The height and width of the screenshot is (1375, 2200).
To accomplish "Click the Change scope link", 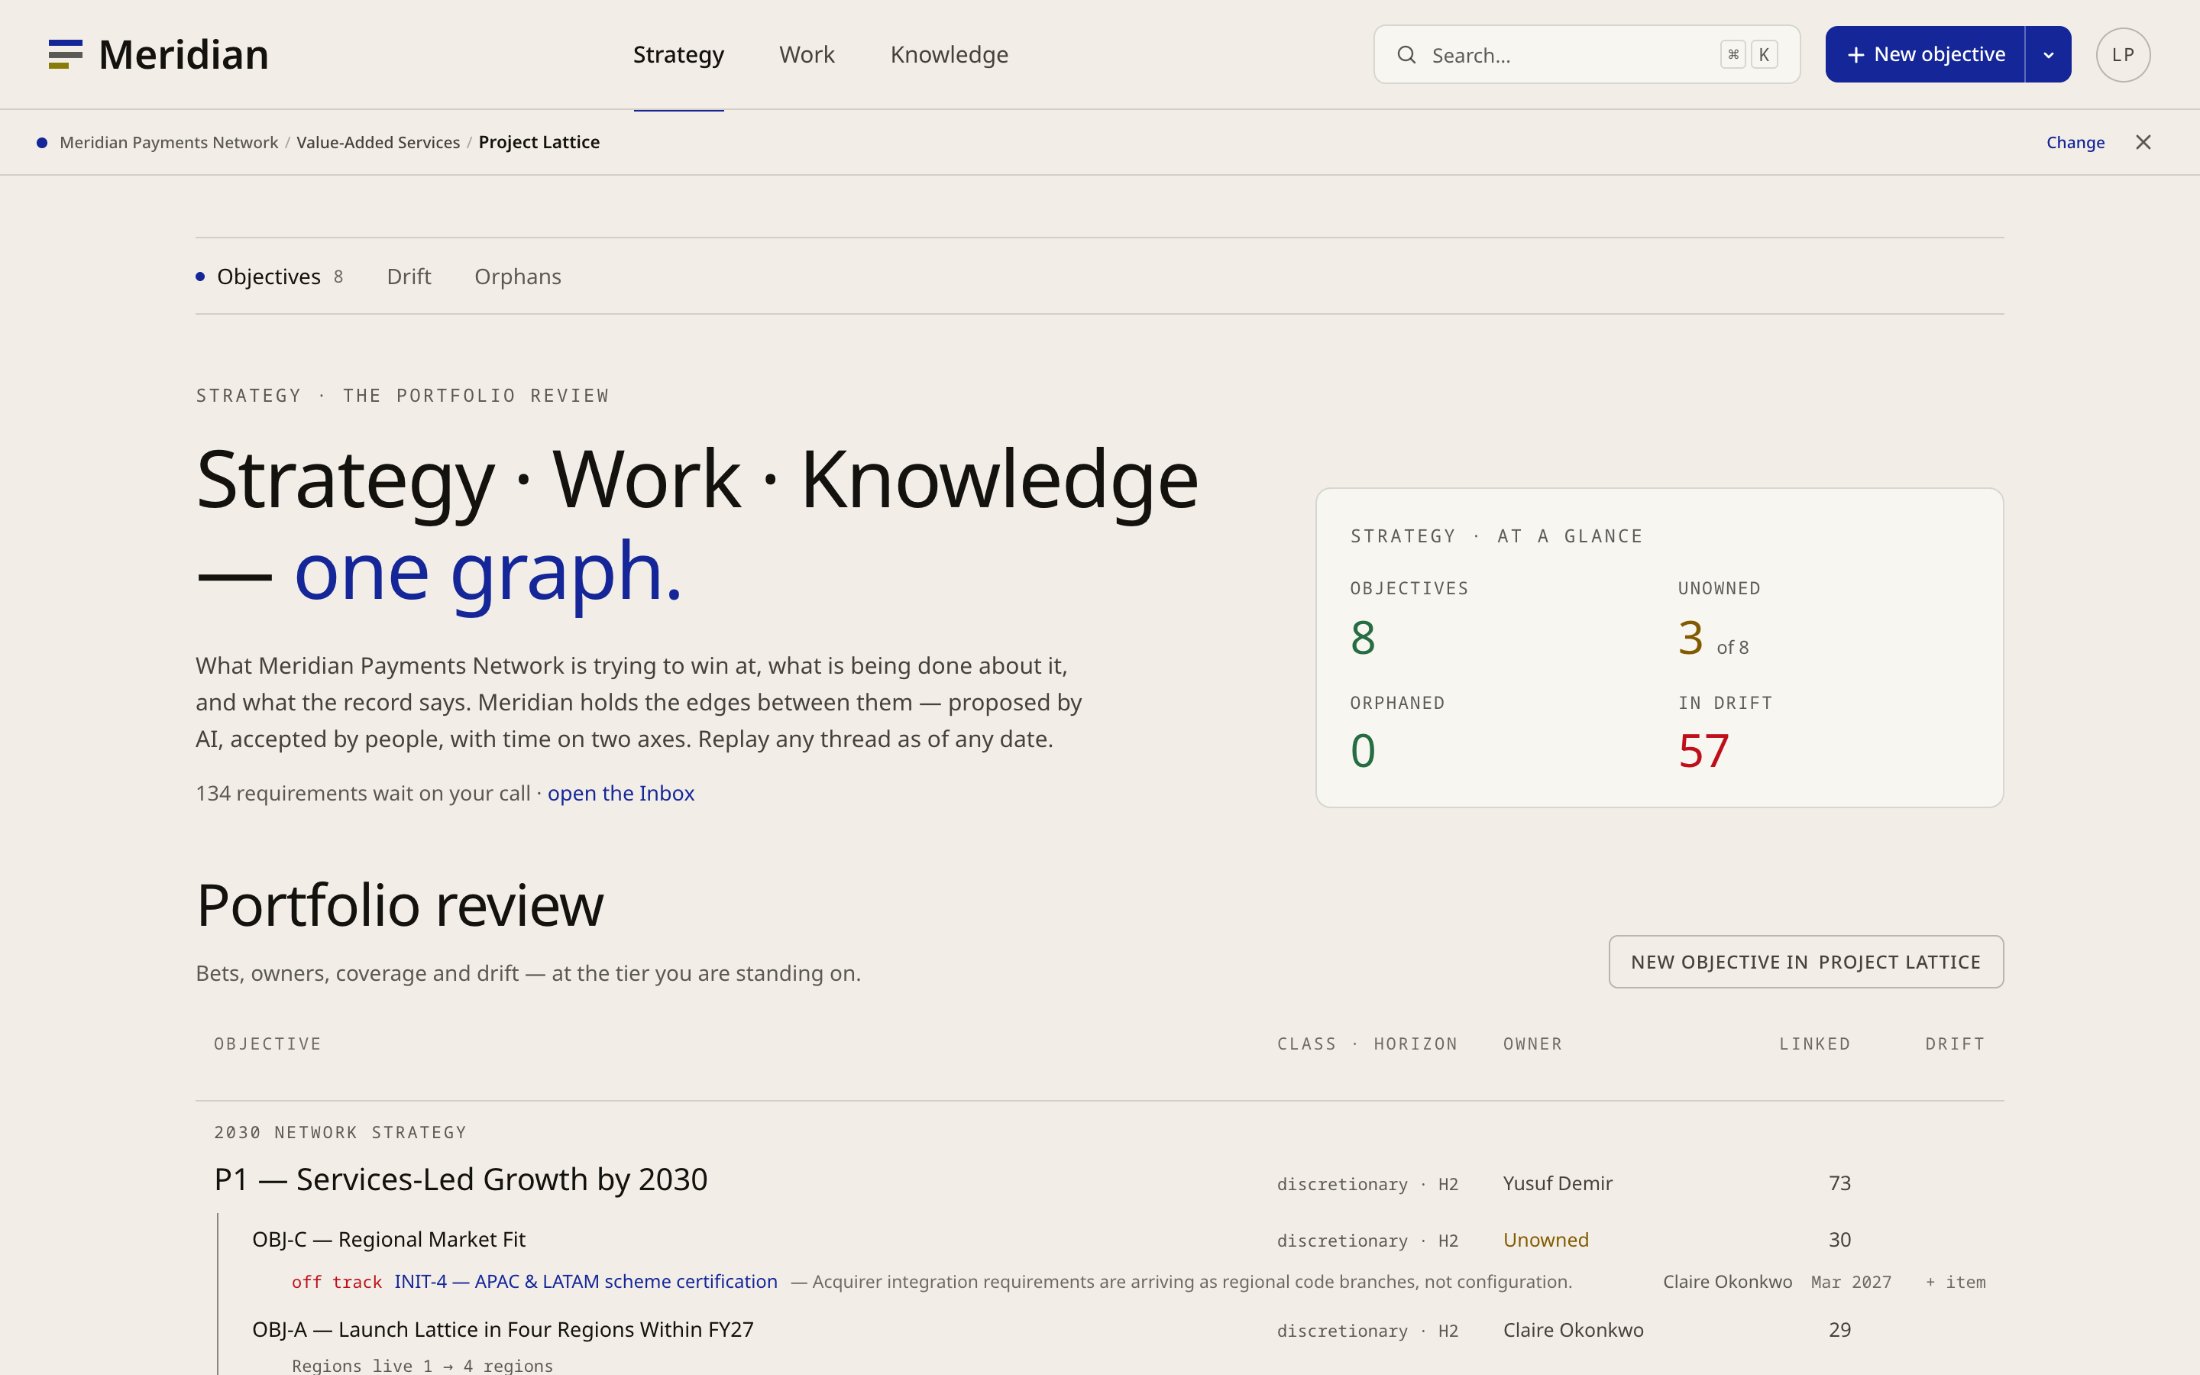I will point(2075,142).
